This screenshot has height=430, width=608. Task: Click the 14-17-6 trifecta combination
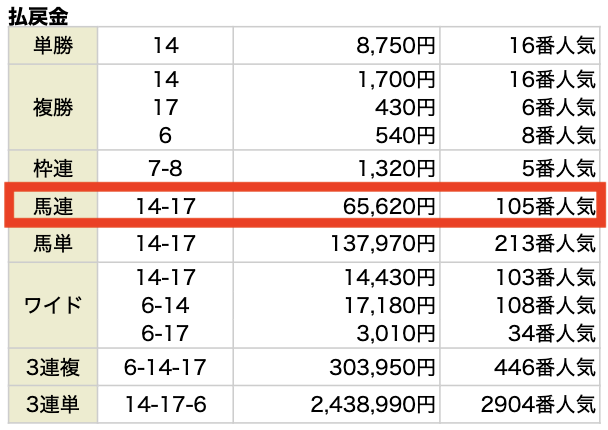click(x=166, y=405)
